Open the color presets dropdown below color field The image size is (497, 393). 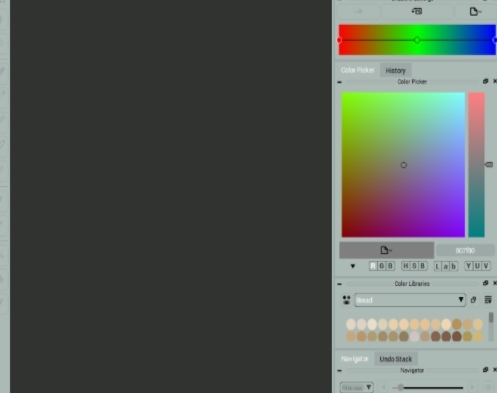(387, 250)
